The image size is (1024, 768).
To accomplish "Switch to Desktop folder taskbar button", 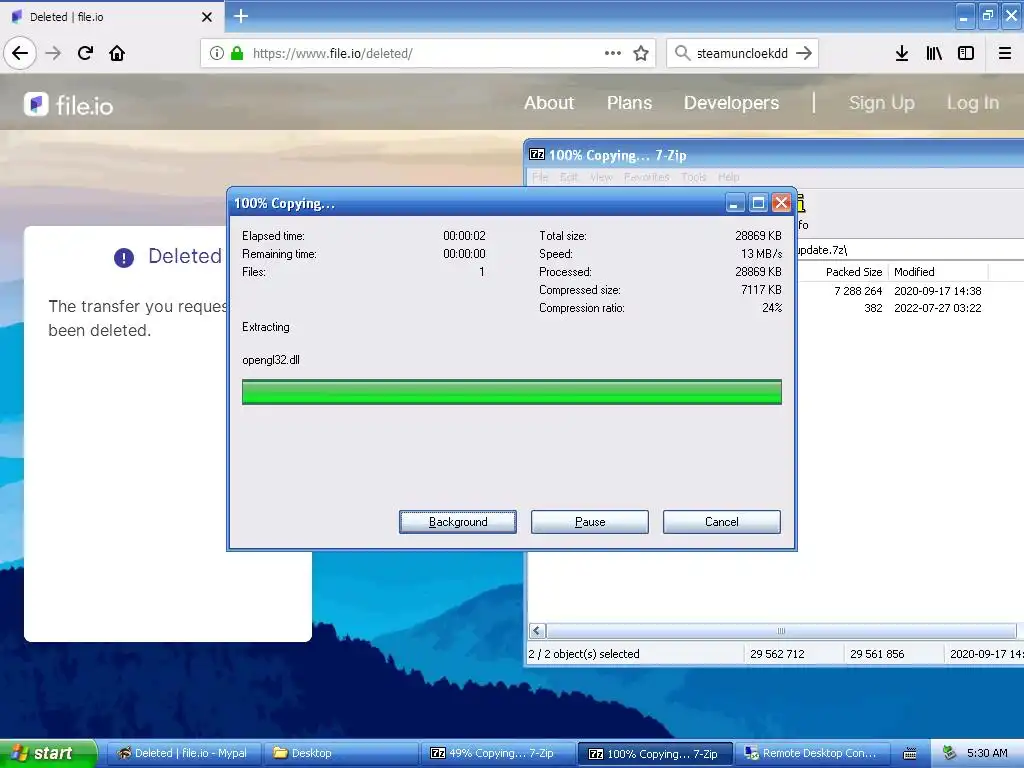I will pyautogui.click(x=340, y=753).
